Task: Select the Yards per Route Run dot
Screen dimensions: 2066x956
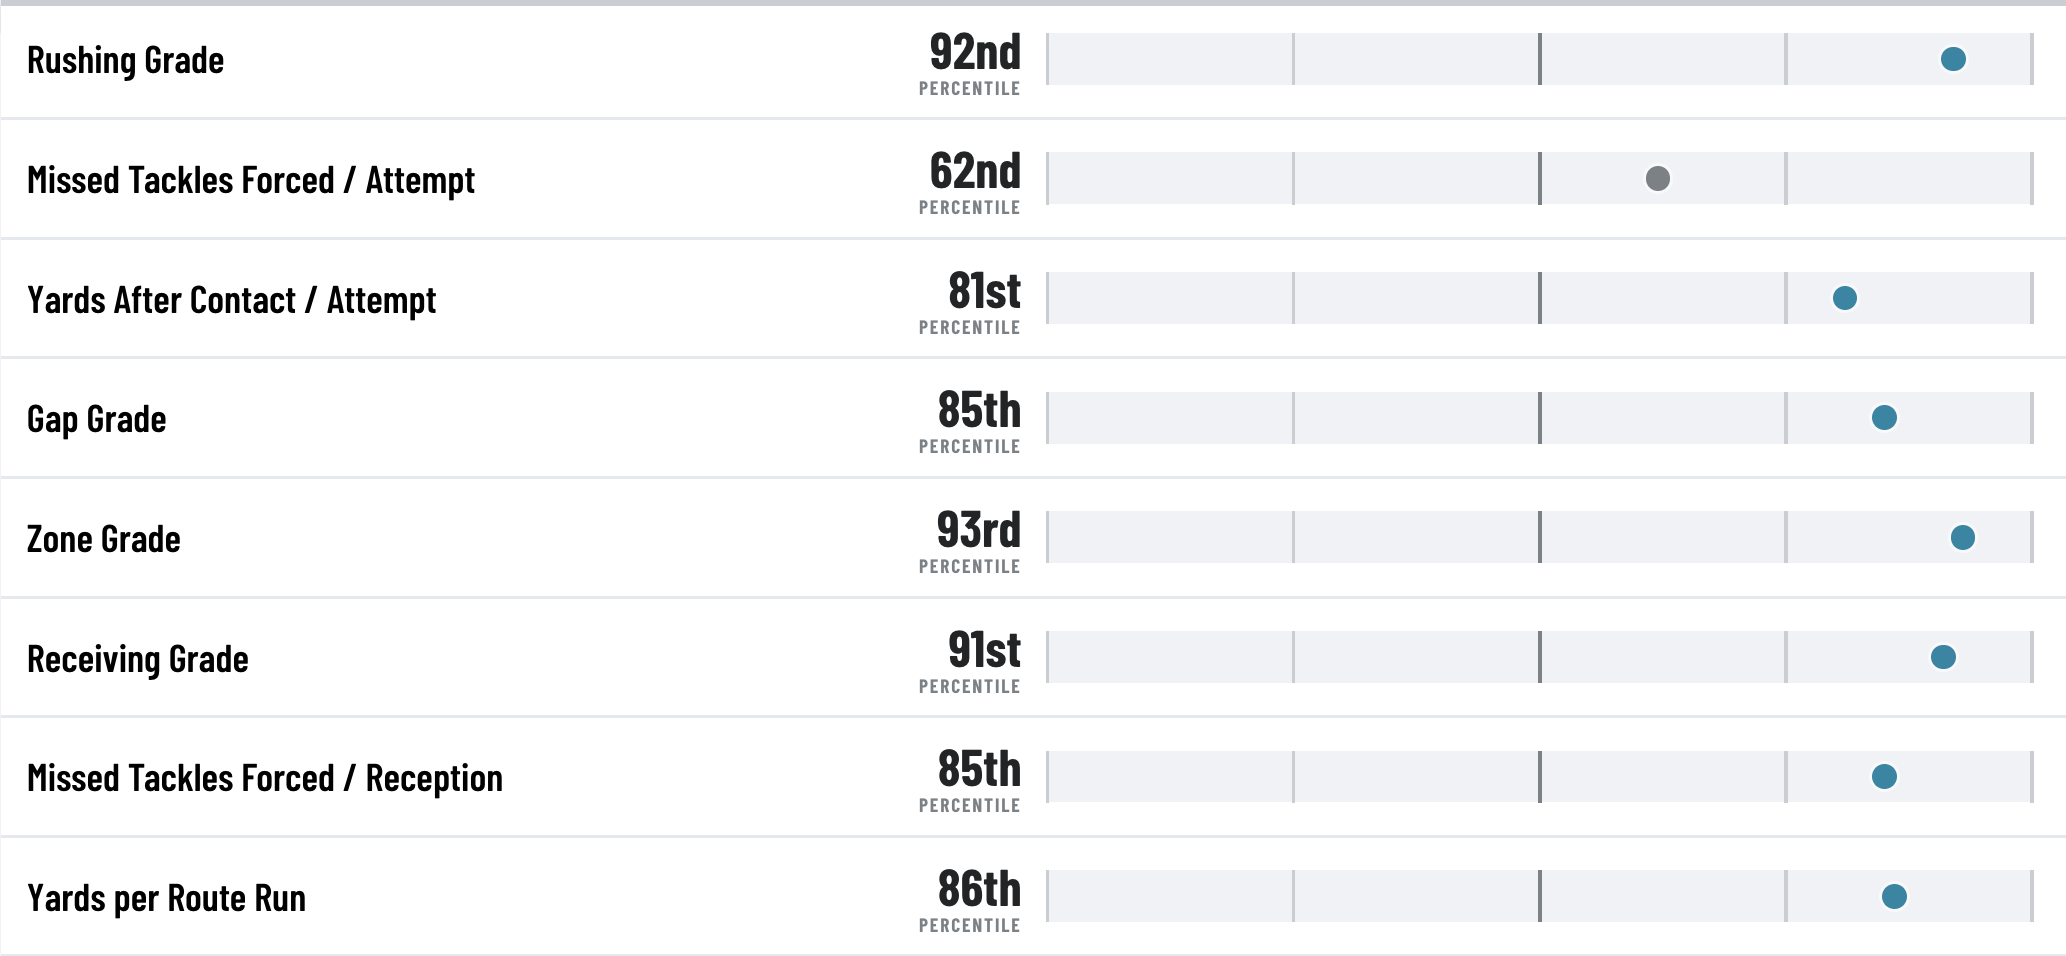Action: (1894, 896)
